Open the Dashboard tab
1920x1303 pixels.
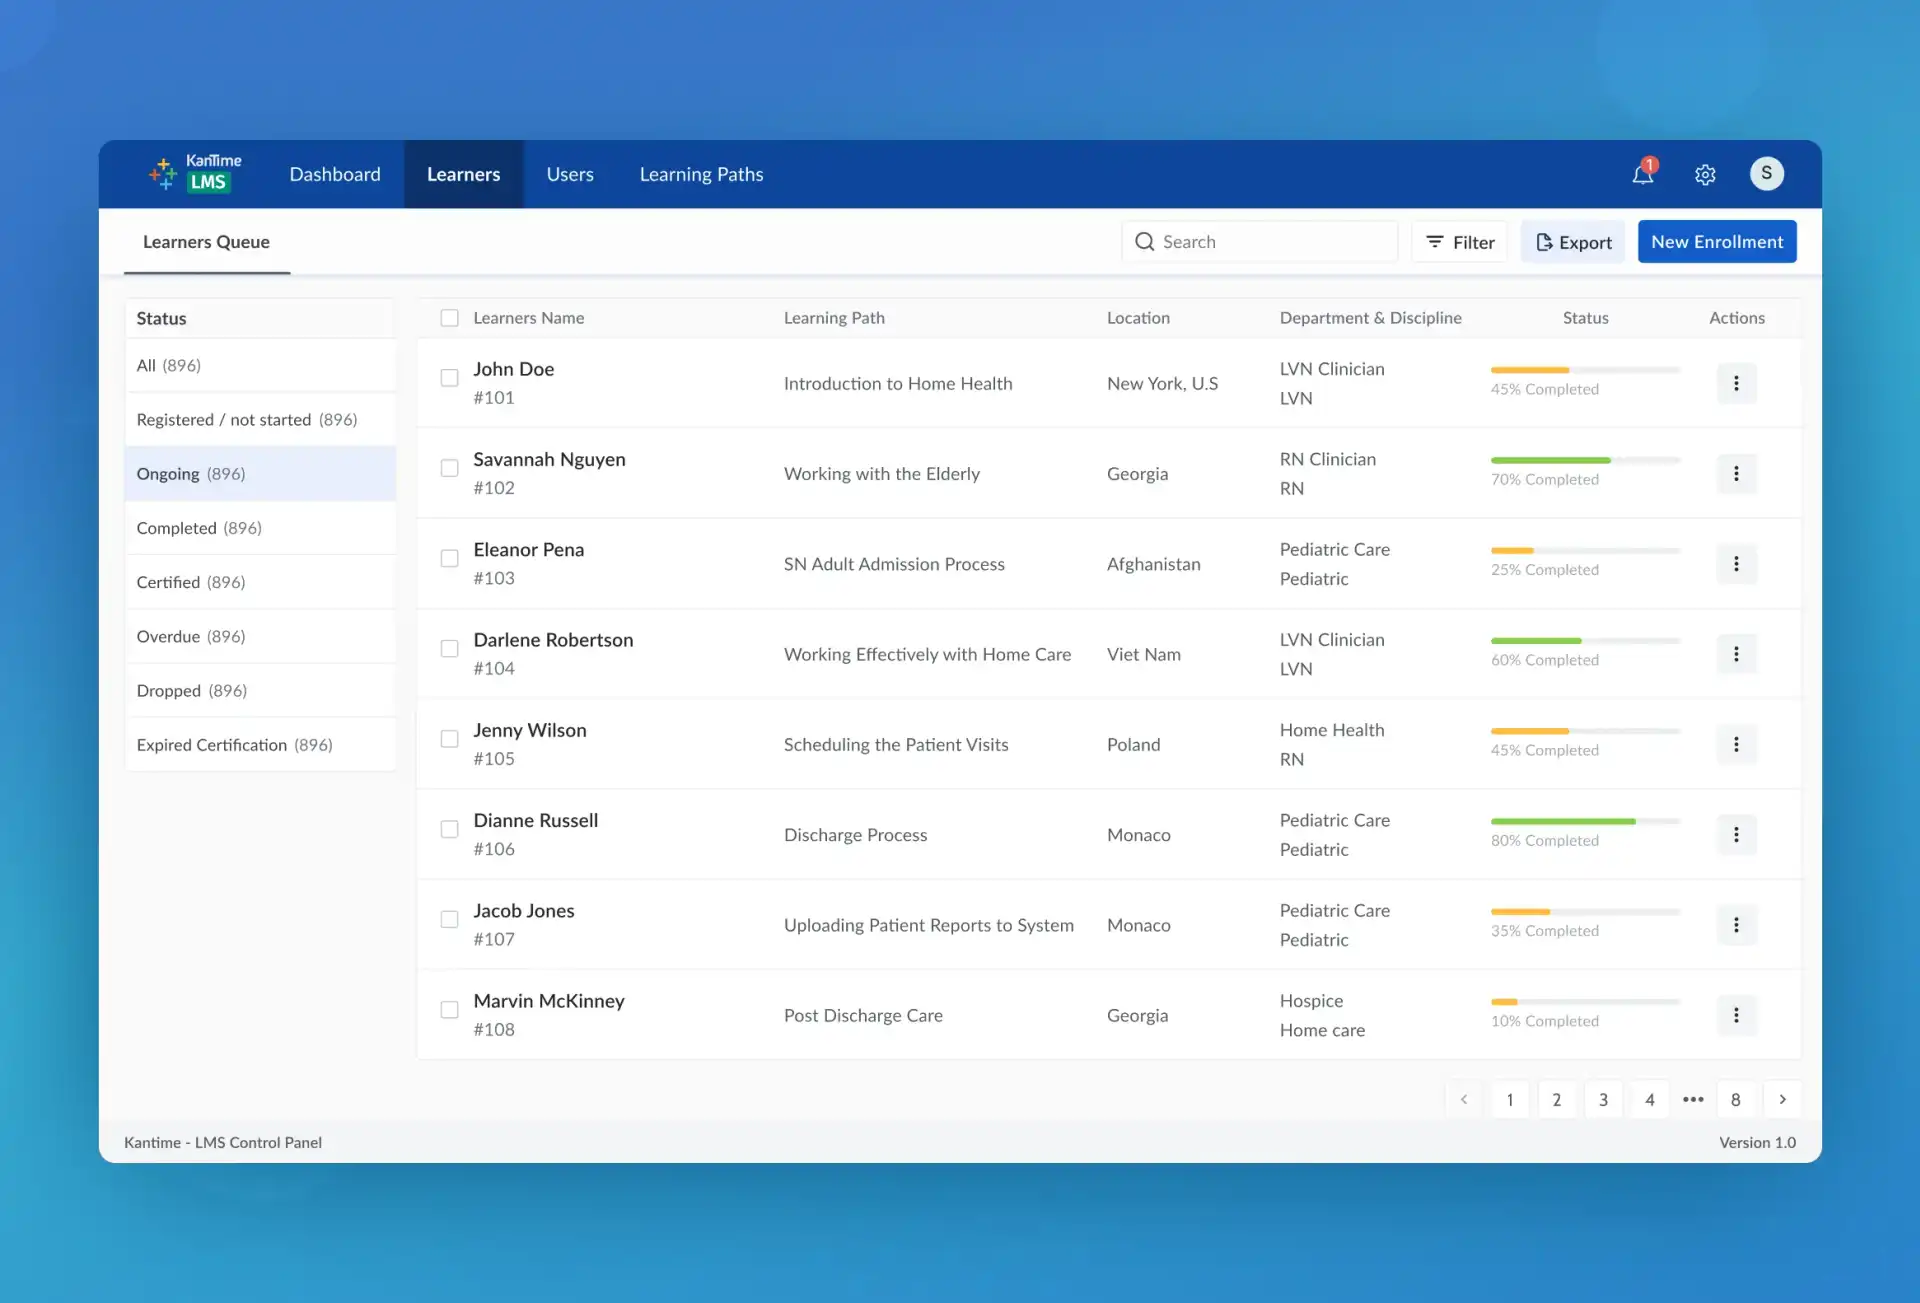point(335,174)
